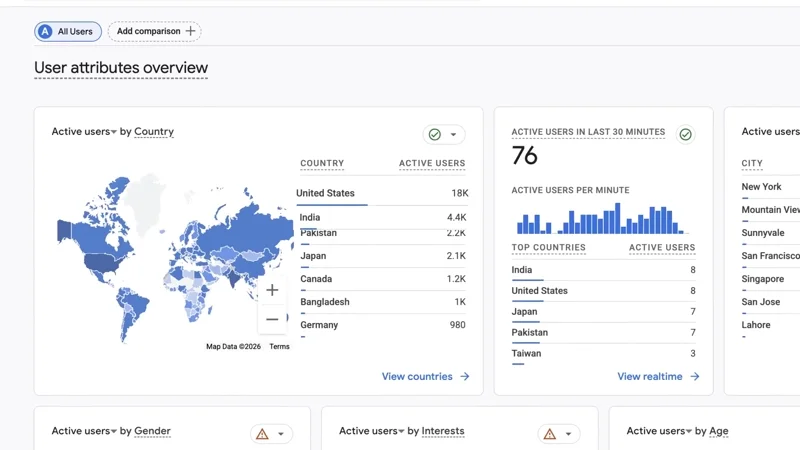800x450 pixels.
Task: Click the Add comparison button
Action: click(x=155, y=31)
